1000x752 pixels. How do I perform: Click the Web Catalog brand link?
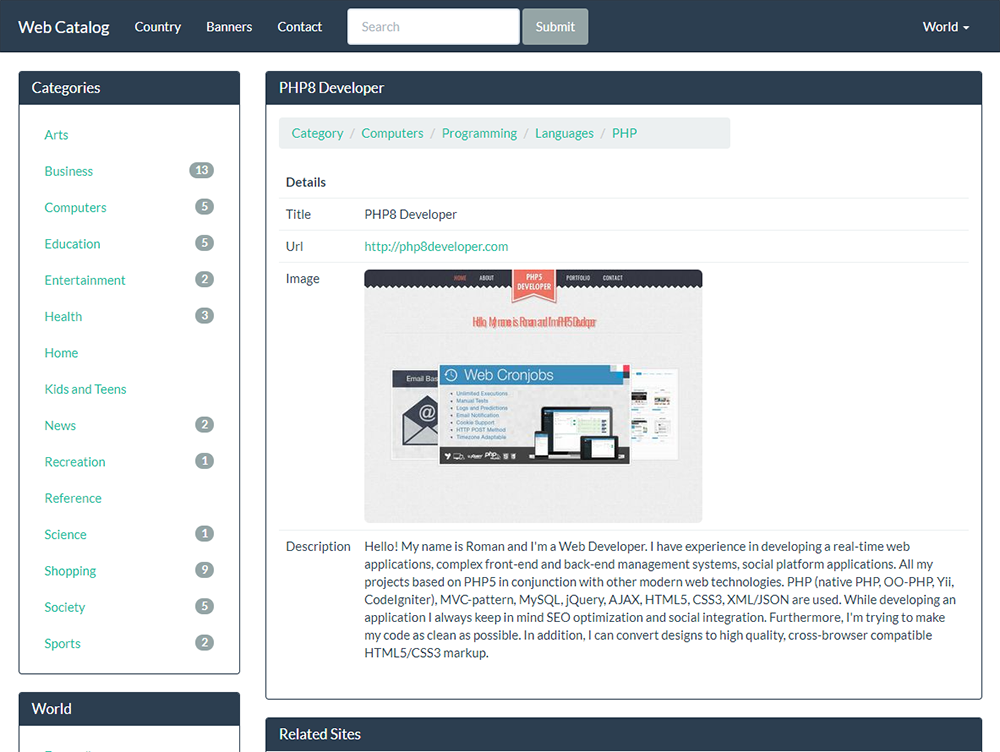pos(63,27)
